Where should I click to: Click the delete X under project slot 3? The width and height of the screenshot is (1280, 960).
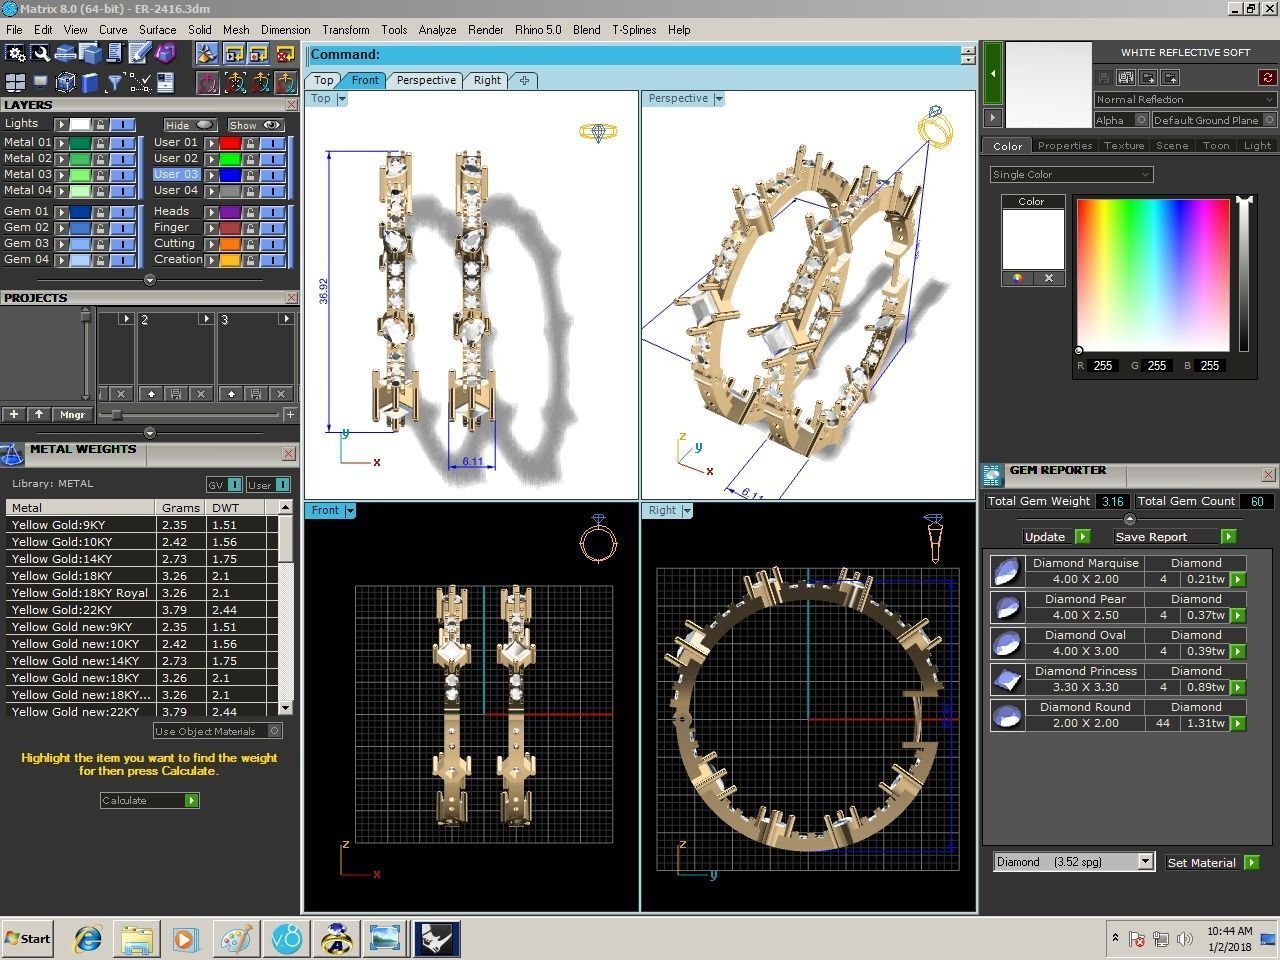(281, 394)
